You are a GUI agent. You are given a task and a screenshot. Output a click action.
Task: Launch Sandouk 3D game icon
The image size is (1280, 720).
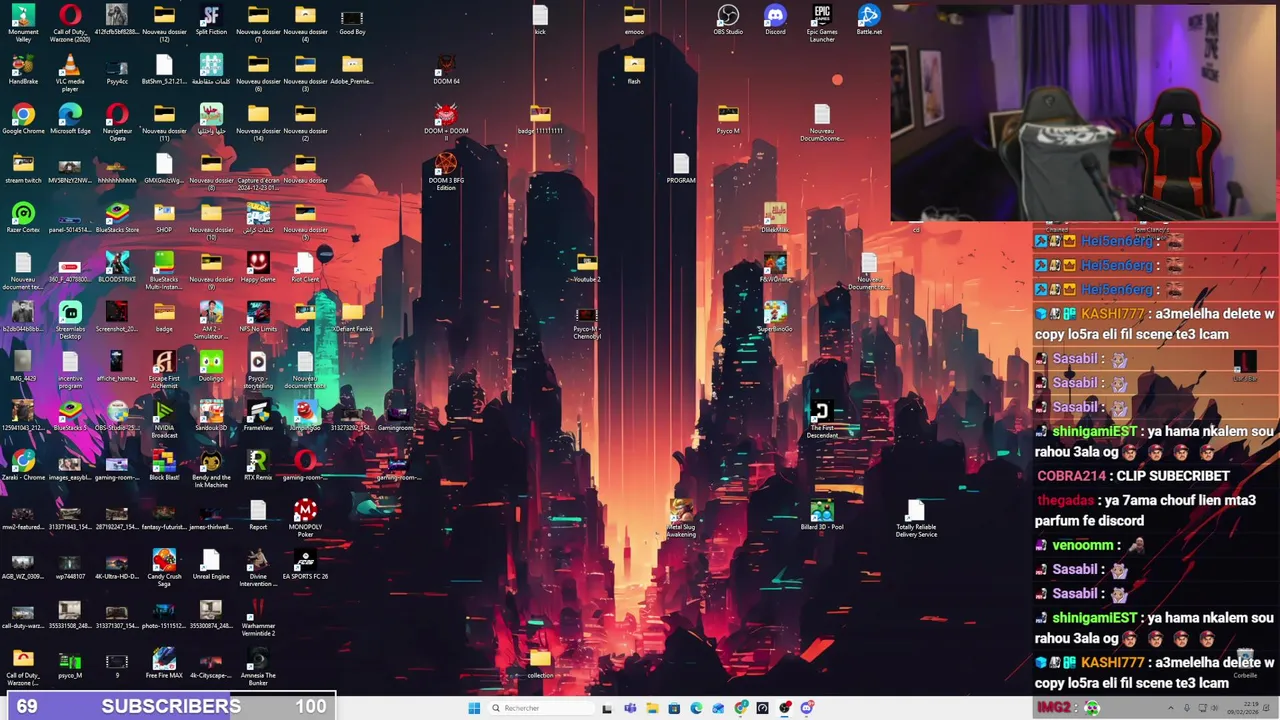click(x=211, y=416)
